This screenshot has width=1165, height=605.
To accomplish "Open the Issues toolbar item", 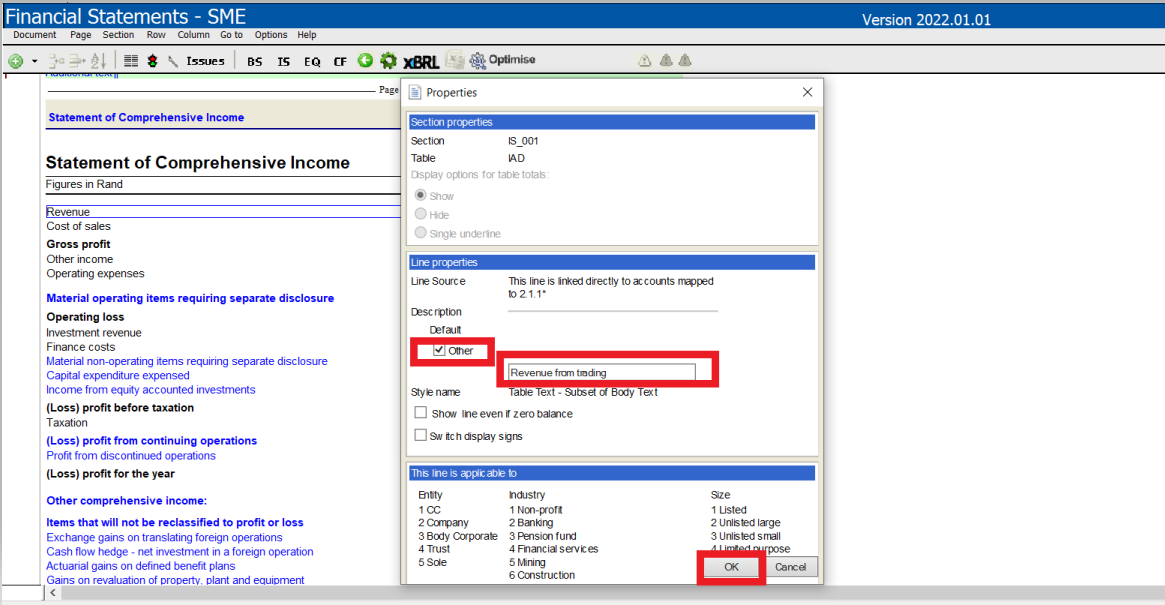I will tap(198, 61).
